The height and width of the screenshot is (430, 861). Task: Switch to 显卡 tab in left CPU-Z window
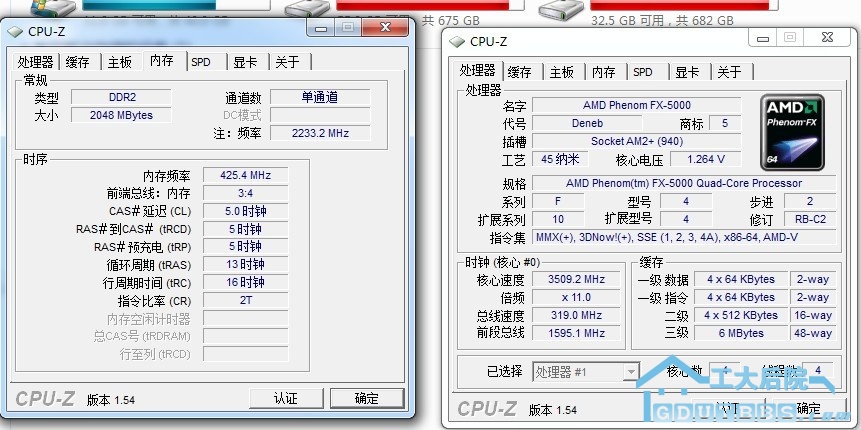point(245,62)
